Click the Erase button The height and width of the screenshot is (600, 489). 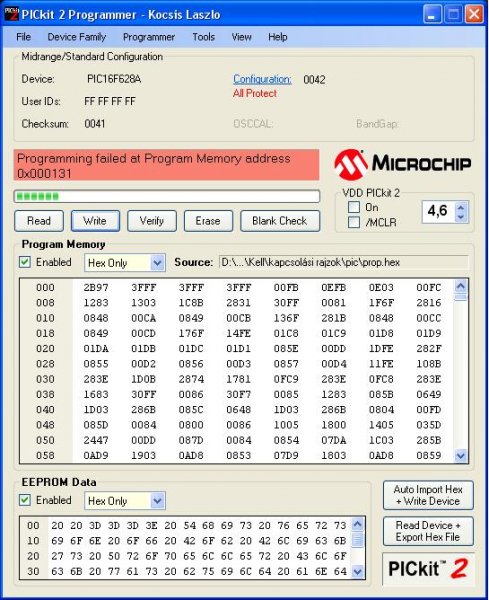208,221
